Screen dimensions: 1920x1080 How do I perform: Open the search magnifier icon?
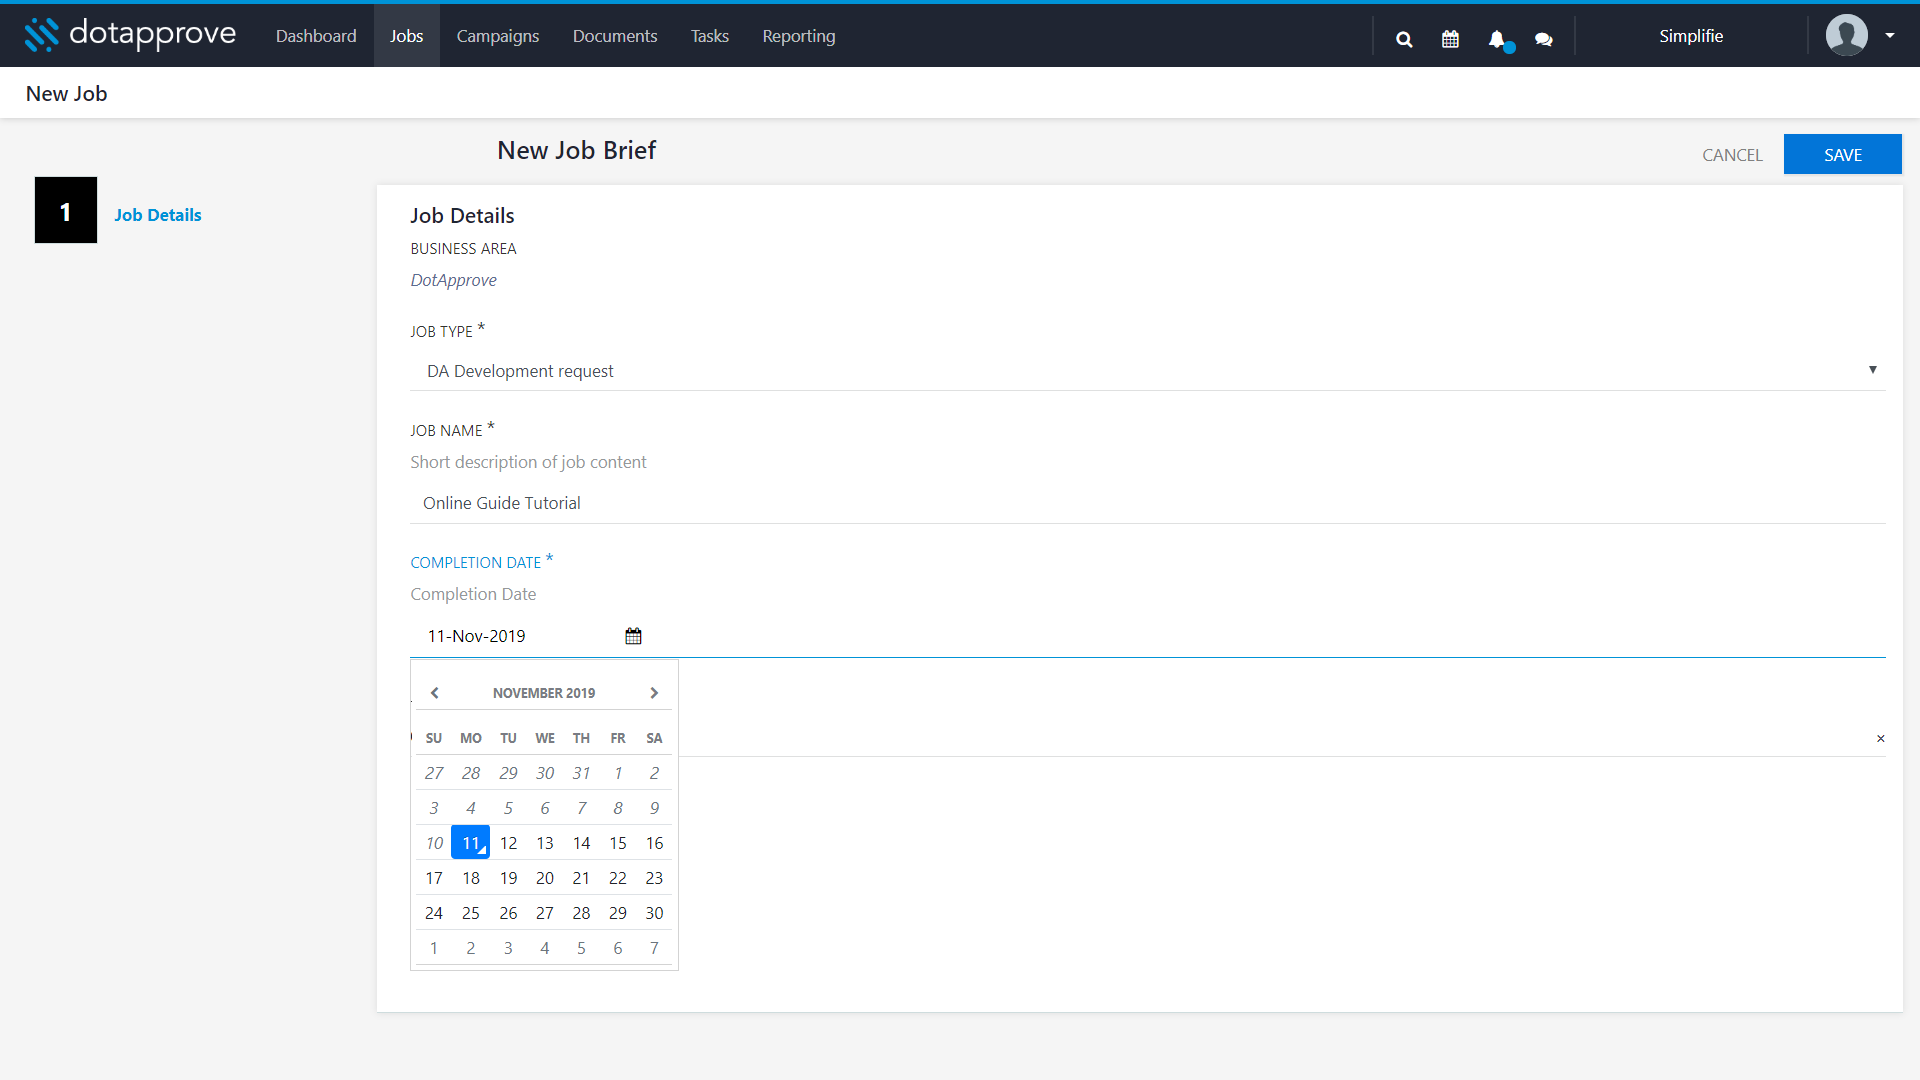pyautogui.click(x=1404, y=39)
